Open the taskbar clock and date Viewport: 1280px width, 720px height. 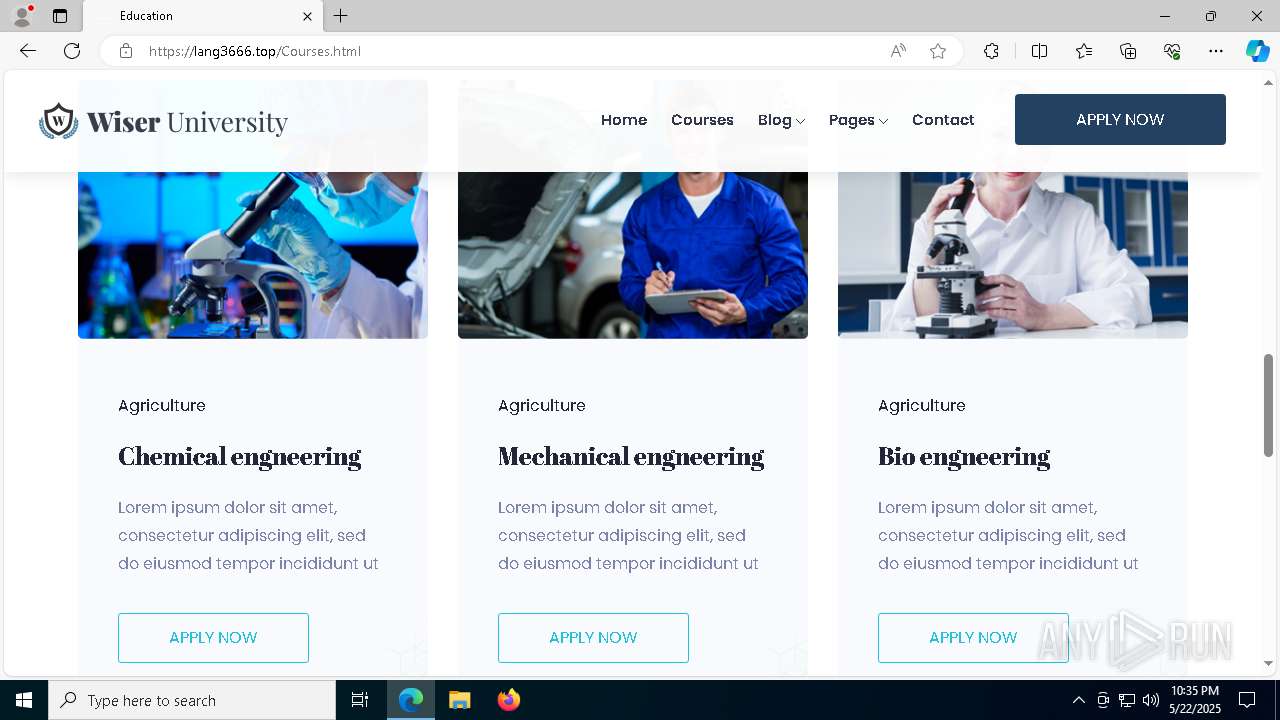1194,700
